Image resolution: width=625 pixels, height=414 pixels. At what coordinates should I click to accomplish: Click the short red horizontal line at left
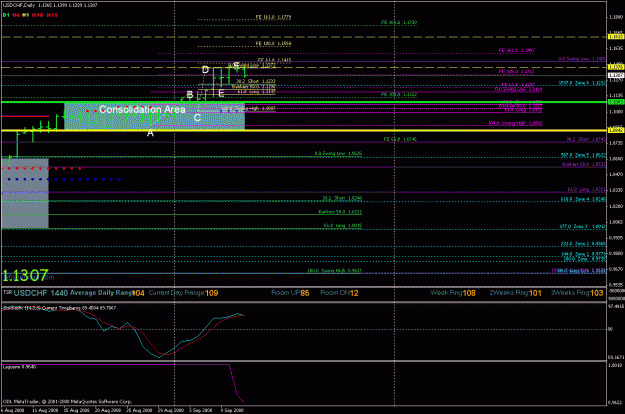tap(25, 116)
